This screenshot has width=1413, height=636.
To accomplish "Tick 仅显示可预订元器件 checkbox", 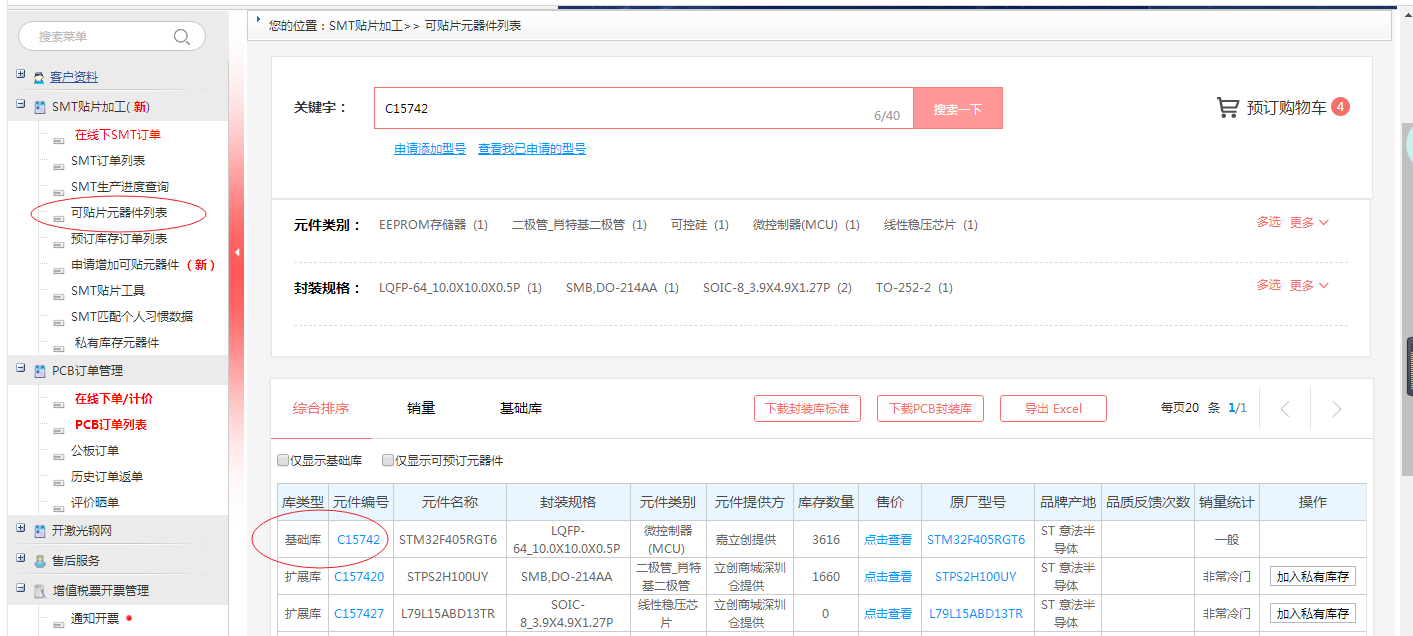I will (x=388, y=461).
